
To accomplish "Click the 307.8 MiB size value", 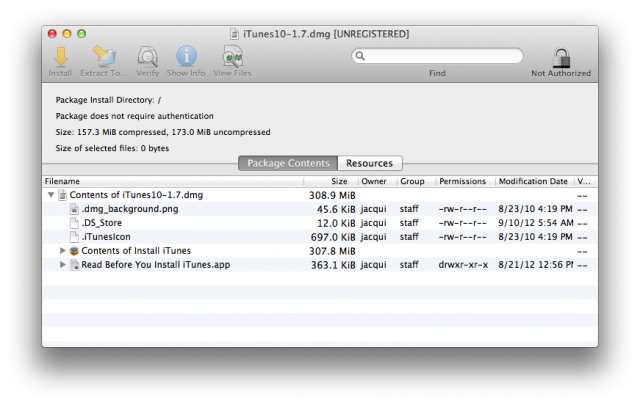I will (332, 251).
